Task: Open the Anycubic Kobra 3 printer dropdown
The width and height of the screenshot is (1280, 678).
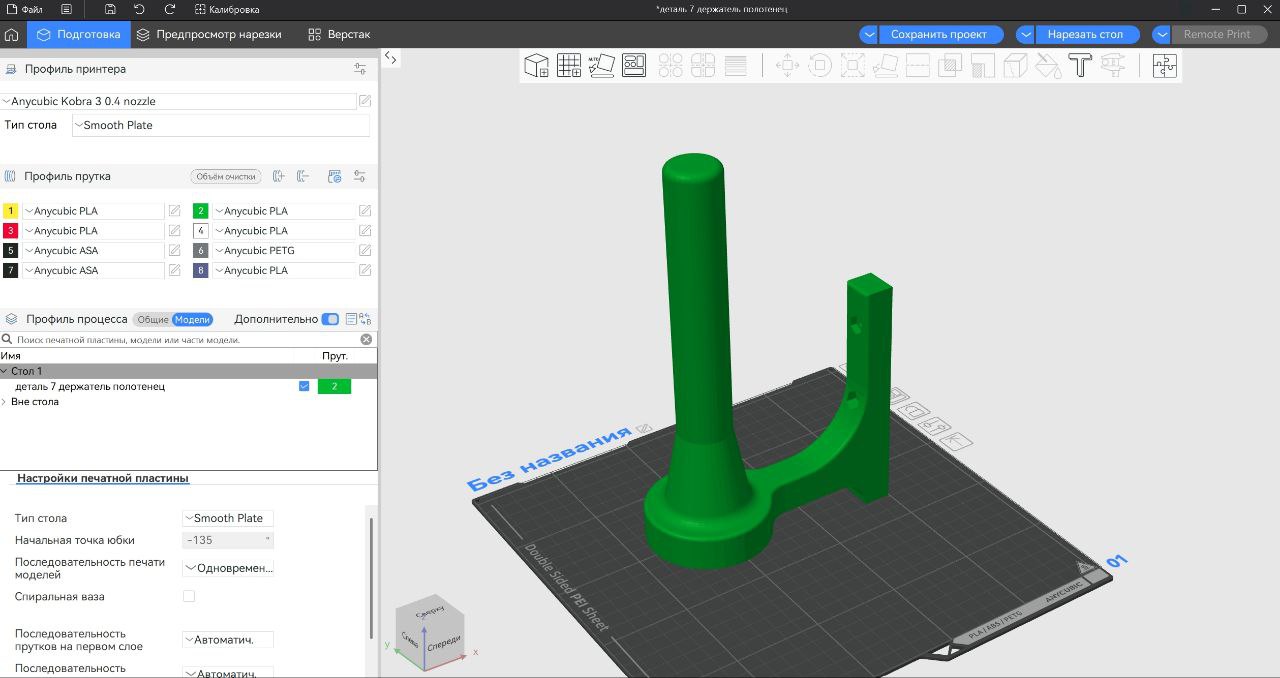Action: pos(180,101)
